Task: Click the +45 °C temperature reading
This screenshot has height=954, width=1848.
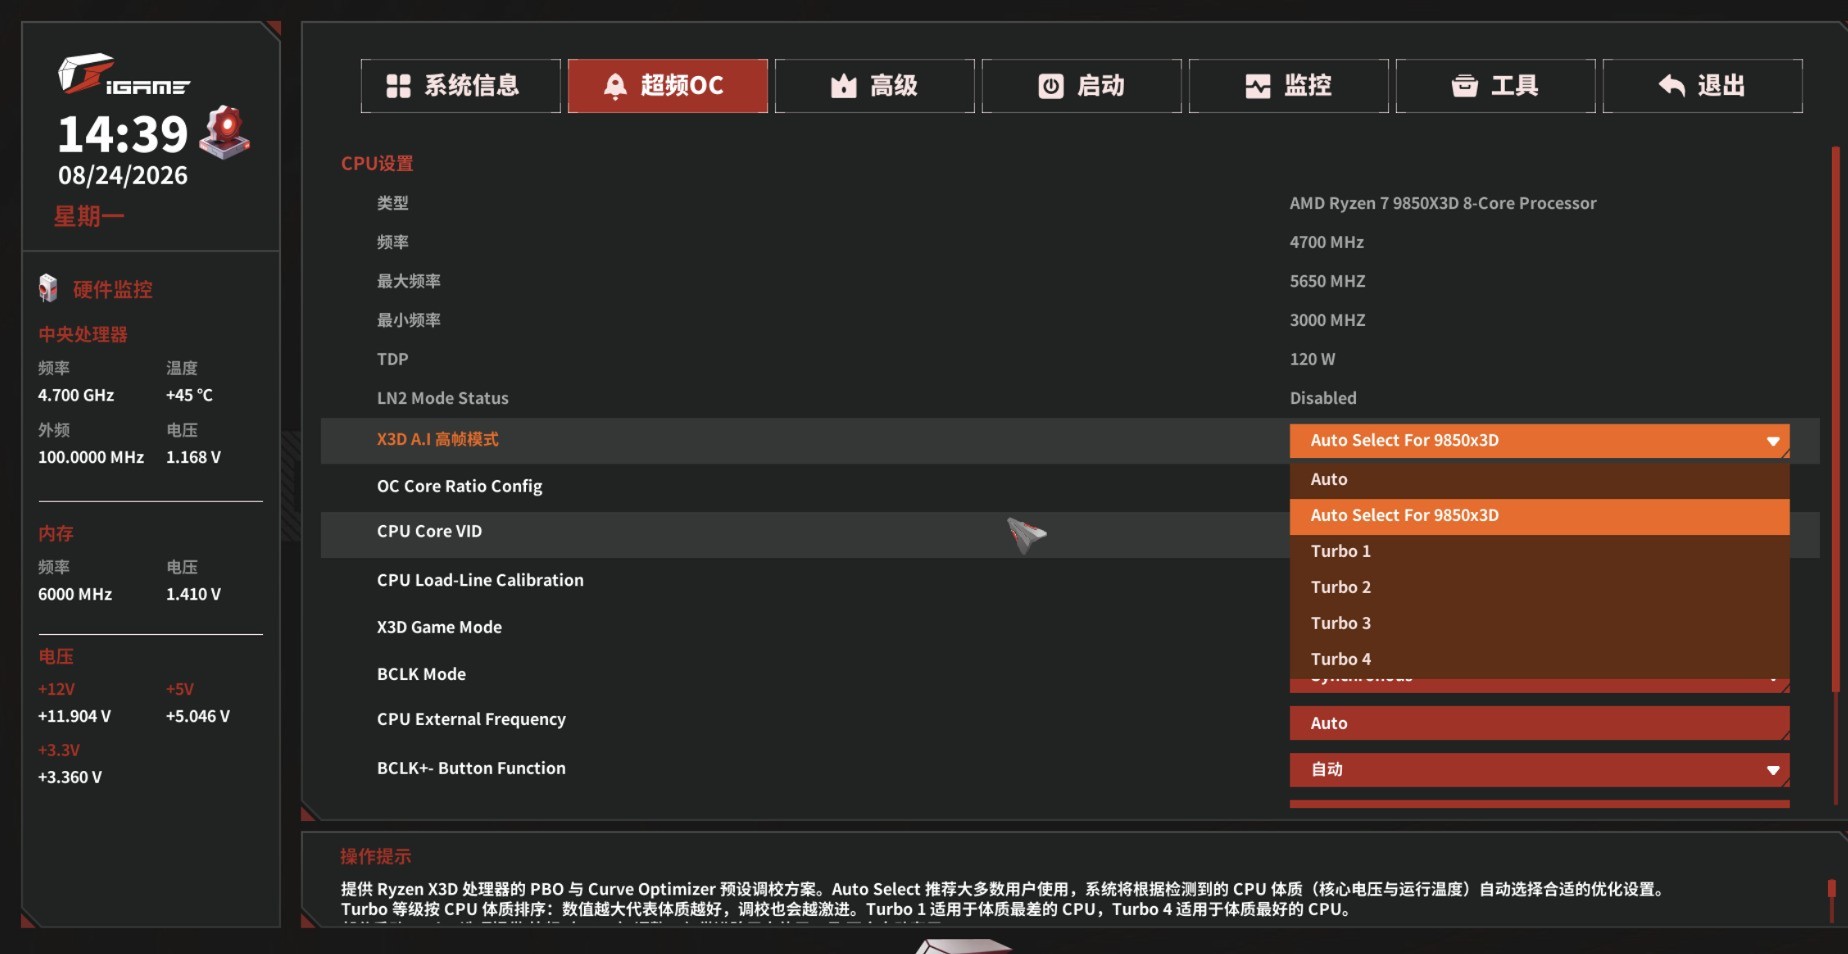Action: [x=189, y=395]
